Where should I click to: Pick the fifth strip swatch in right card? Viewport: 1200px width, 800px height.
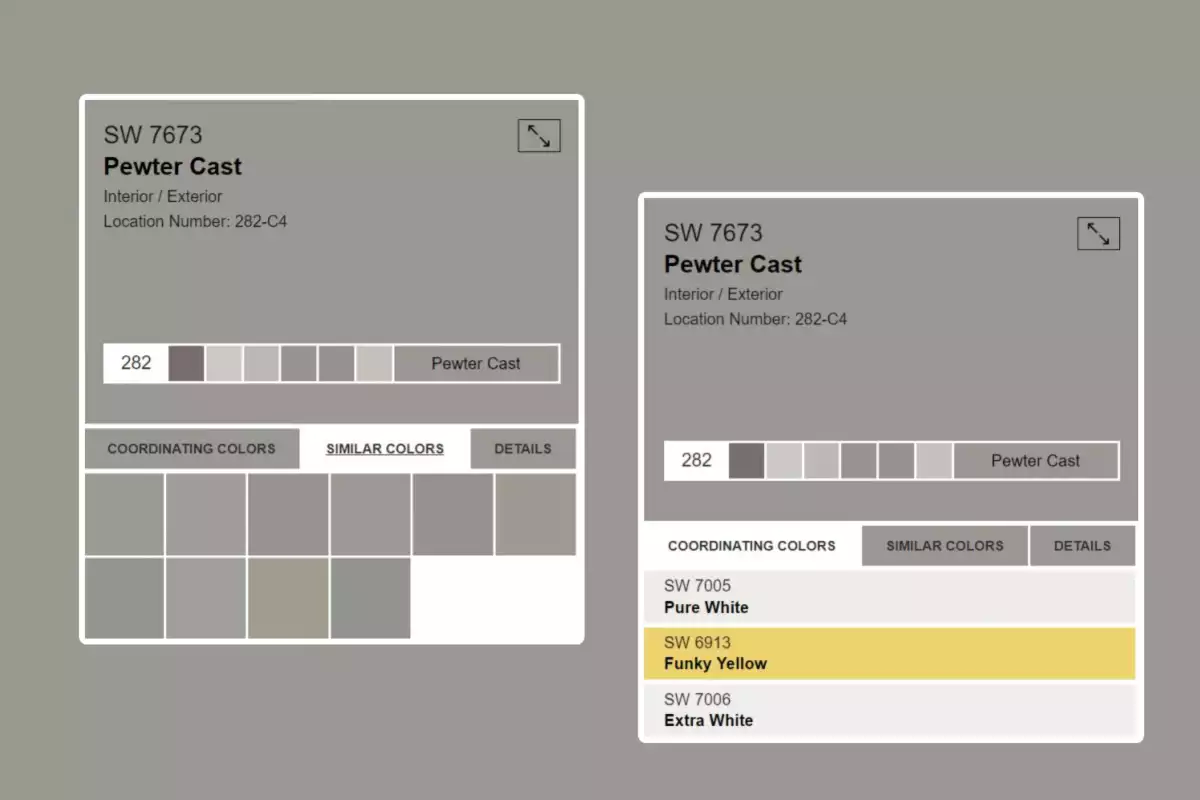896,461
